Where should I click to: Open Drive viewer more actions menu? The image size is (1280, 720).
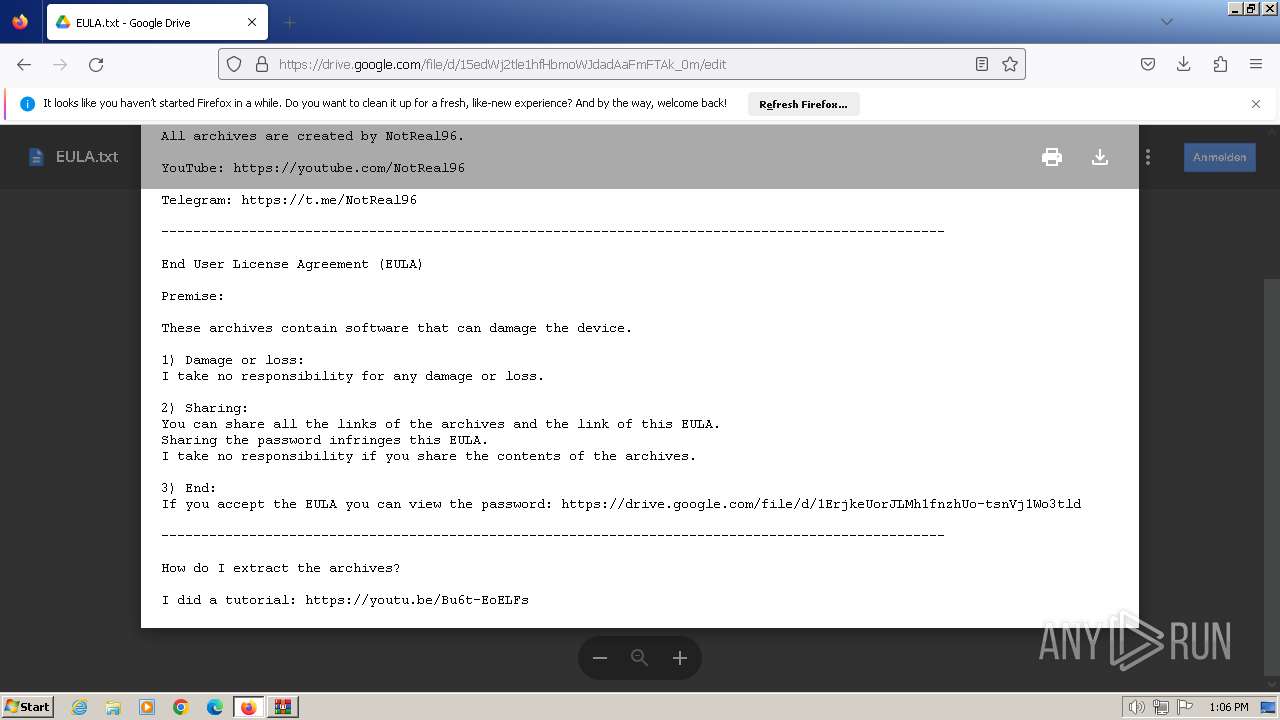tap(1148, 157)
